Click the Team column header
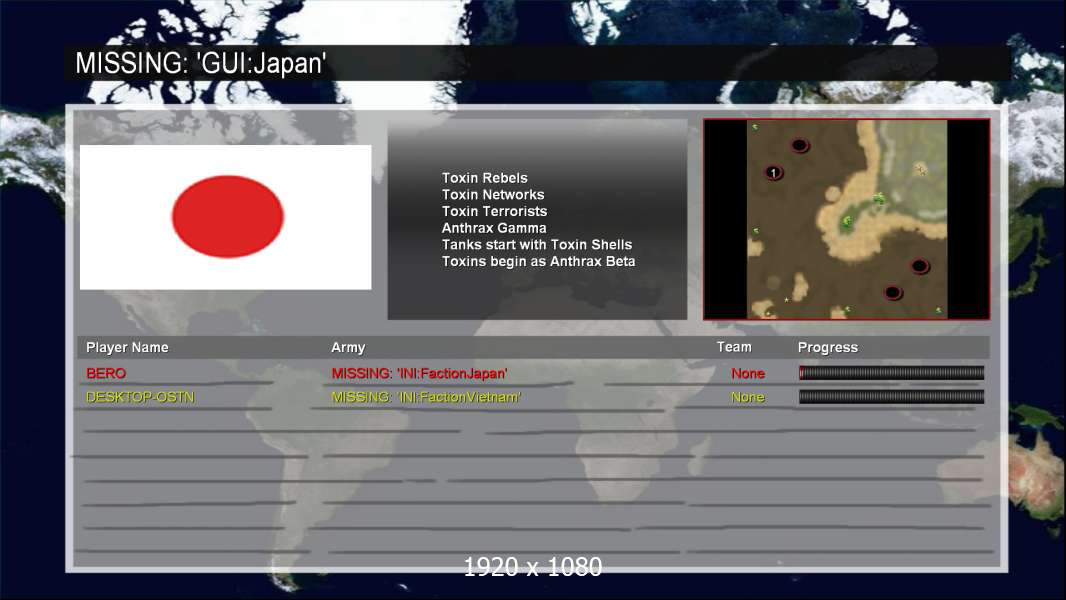Screen dimensions: 1066x600 click(734, 347)
